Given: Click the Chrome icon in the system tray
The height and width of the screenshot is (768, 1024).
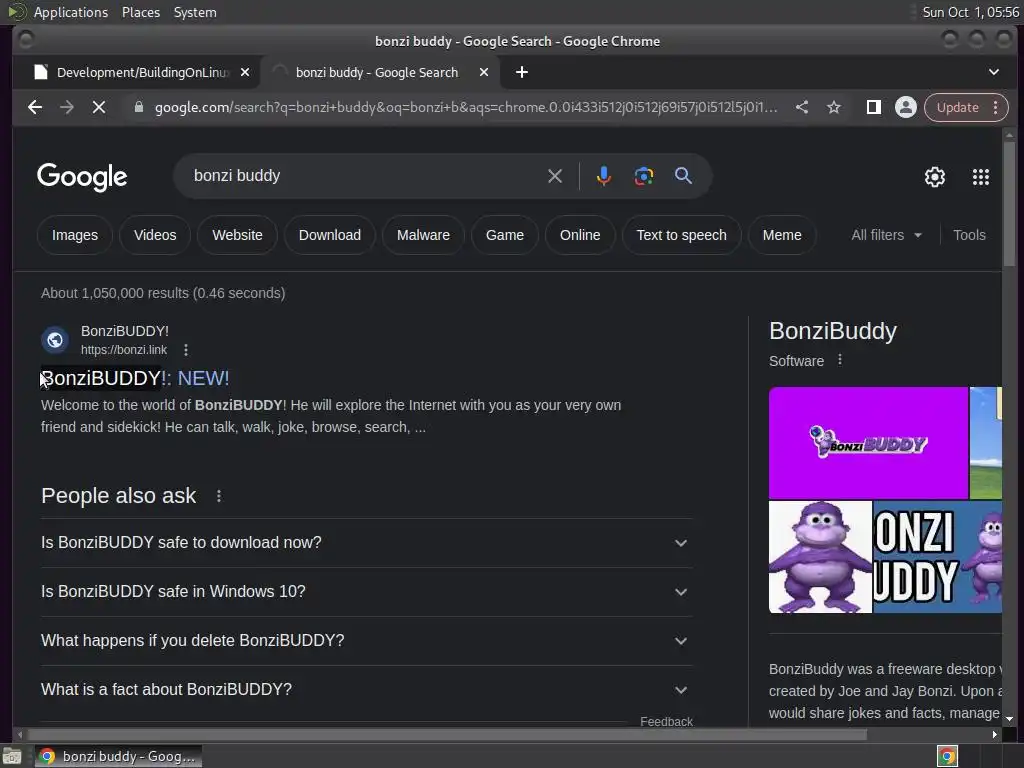Looking at the screenshot, I should point(947,756).
